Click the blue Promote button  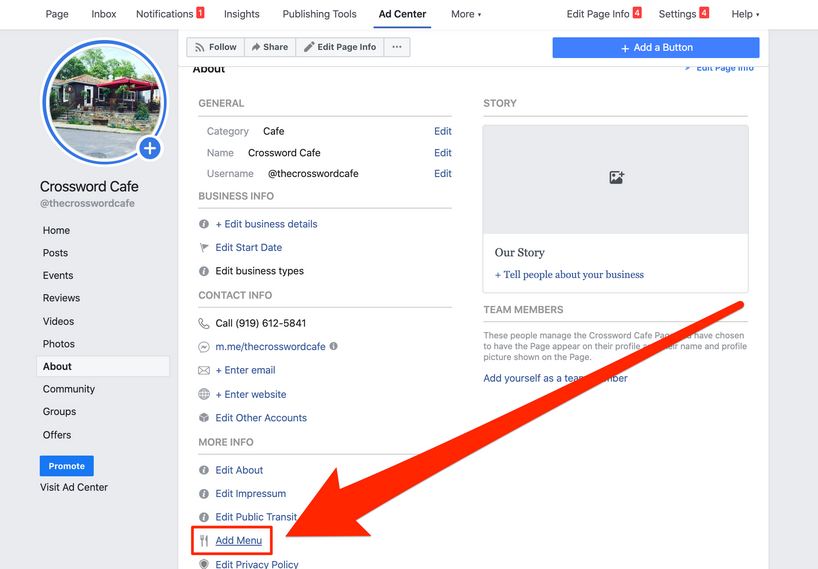[67, 466]
